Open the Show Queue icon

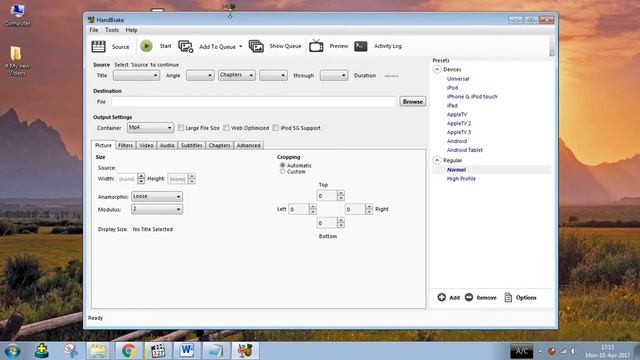coord(256,46)
